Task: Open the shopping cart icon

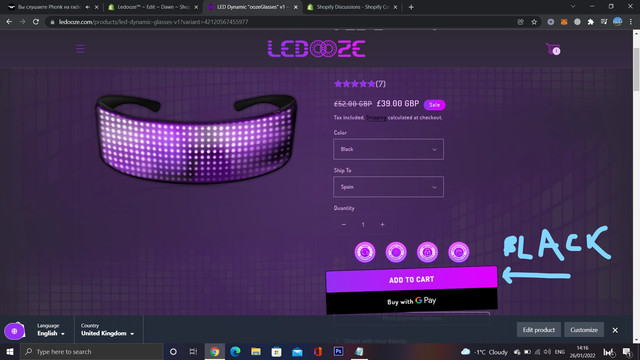Action: [553, 49]
